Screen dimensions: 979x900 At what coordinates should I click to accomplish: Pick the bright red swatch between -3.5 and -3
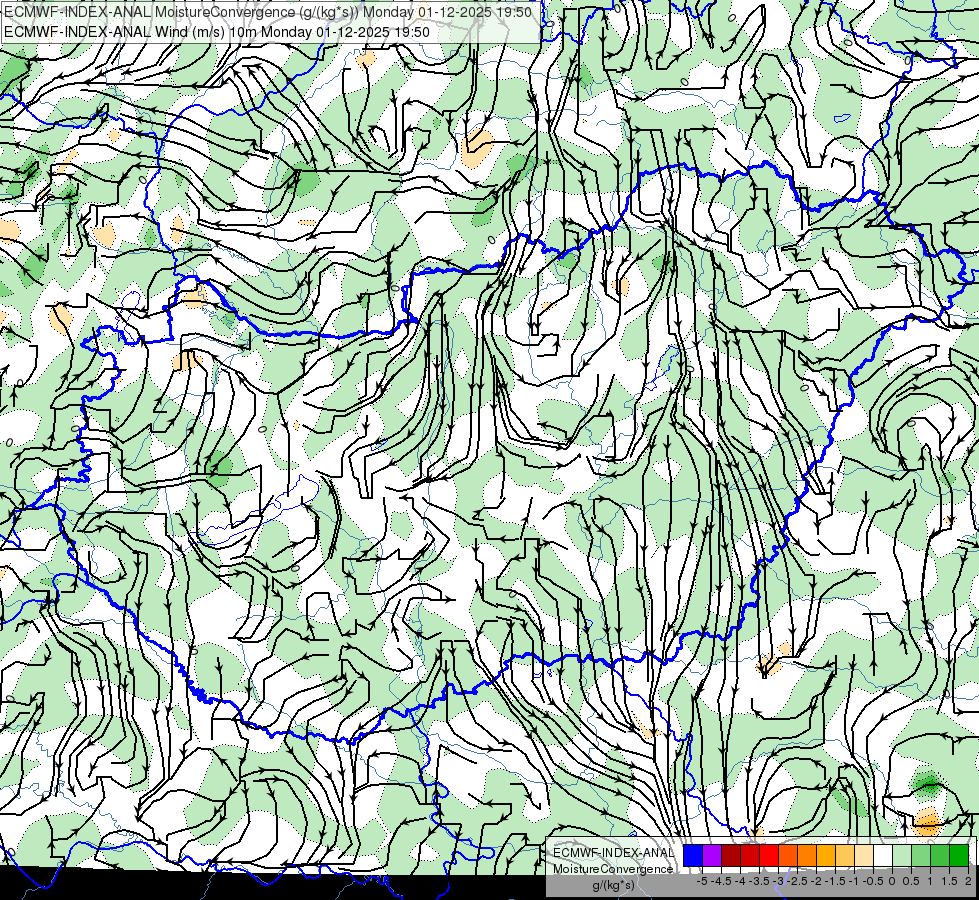click(x=769, y=856)
